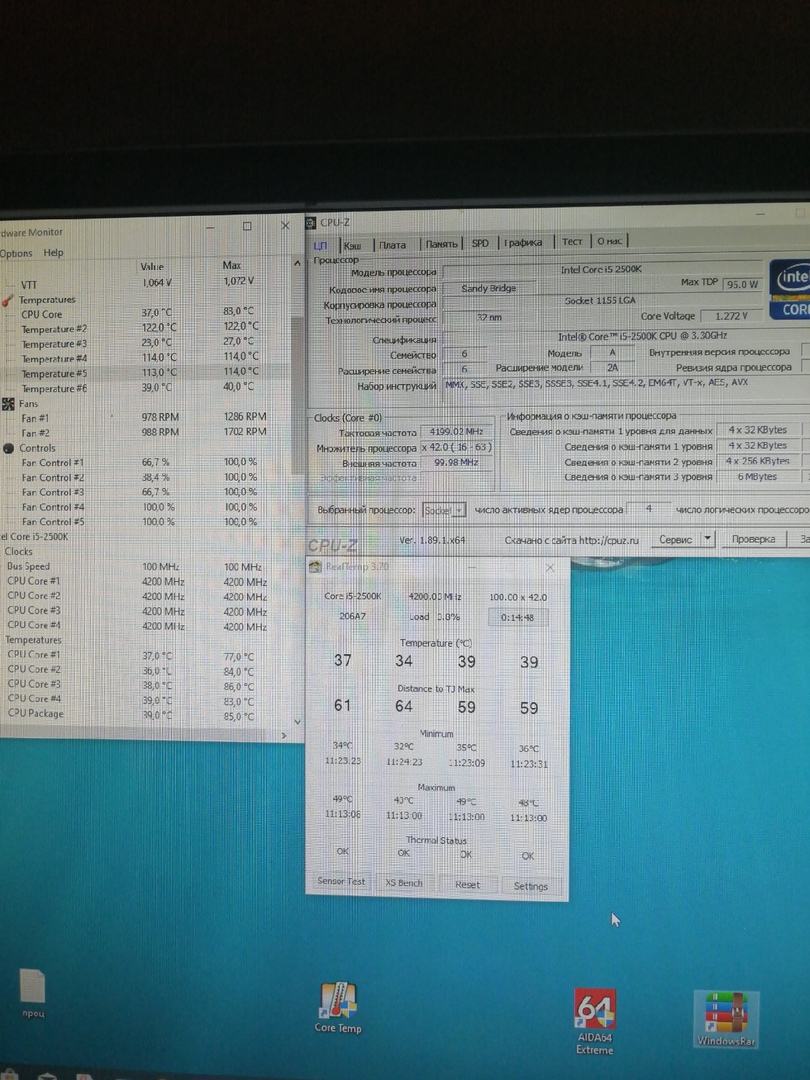This screenshot has width=810, height=1080.
Task: Click the RealTemp title bar icon
Action: [x=315, y=566]
